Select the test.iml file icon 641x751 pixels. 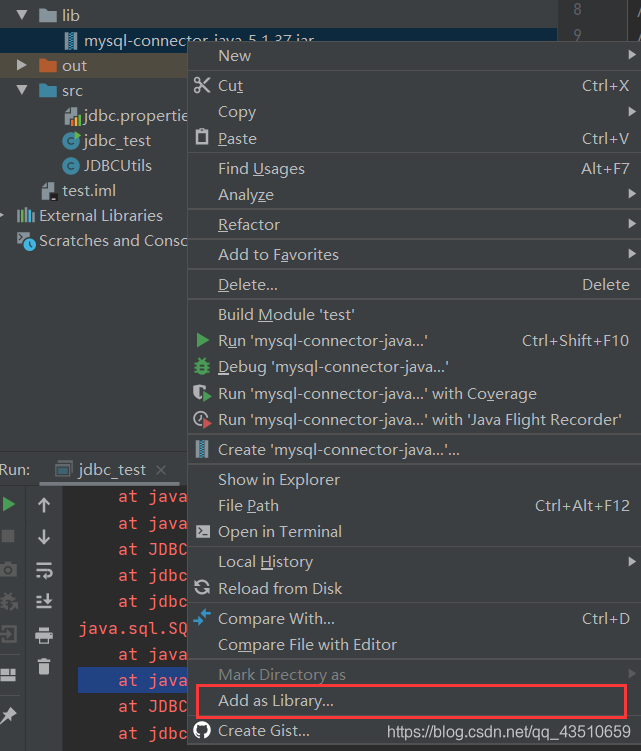click(x=49, y=191)
